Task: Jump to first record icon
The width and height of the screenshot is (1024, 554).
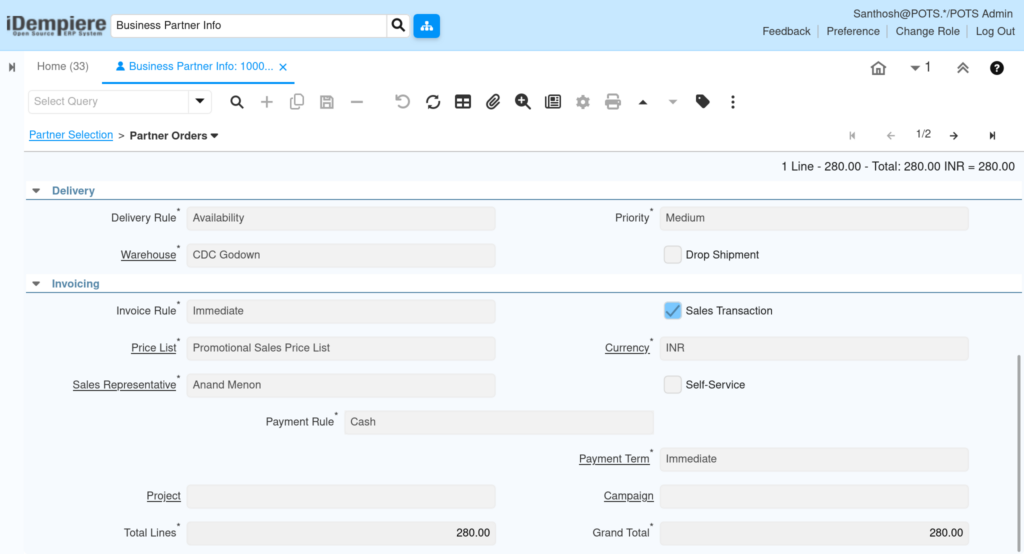Action: click(x=852, y=136)
